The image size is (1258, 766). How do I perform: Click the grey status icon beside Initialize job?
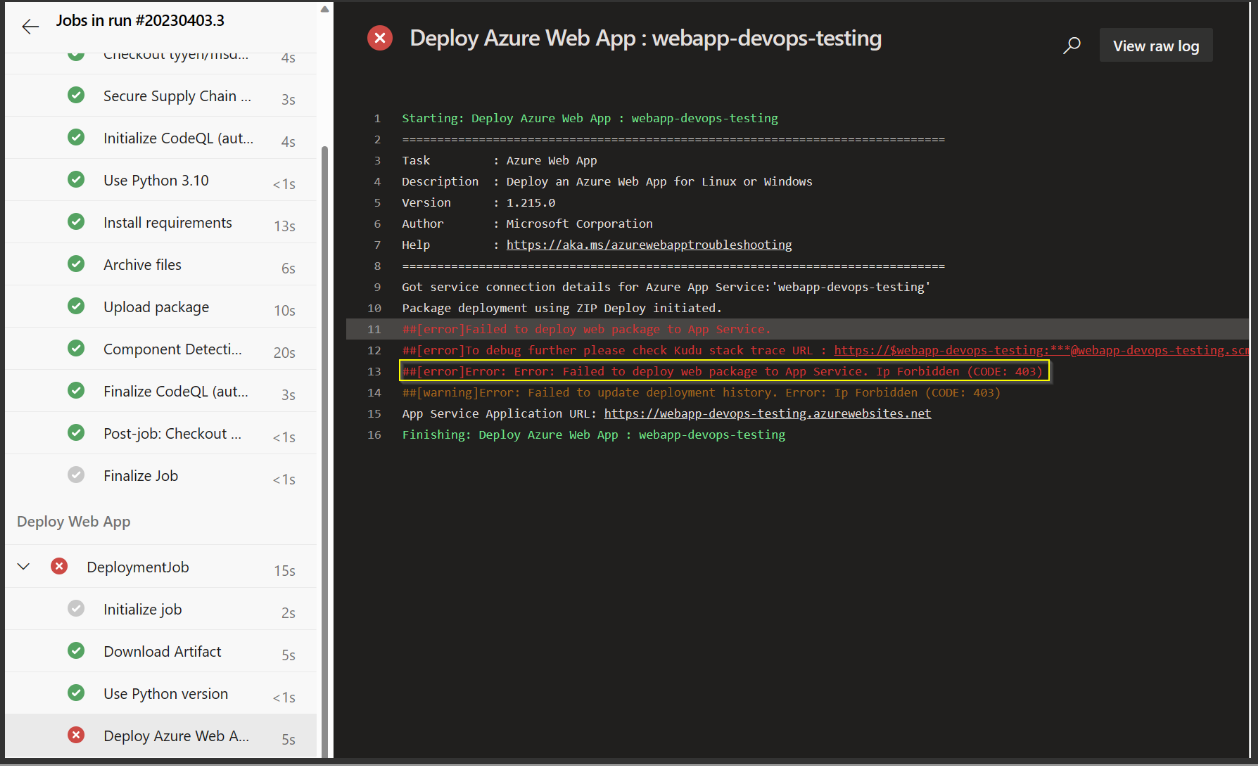click(x=76, y=608)
